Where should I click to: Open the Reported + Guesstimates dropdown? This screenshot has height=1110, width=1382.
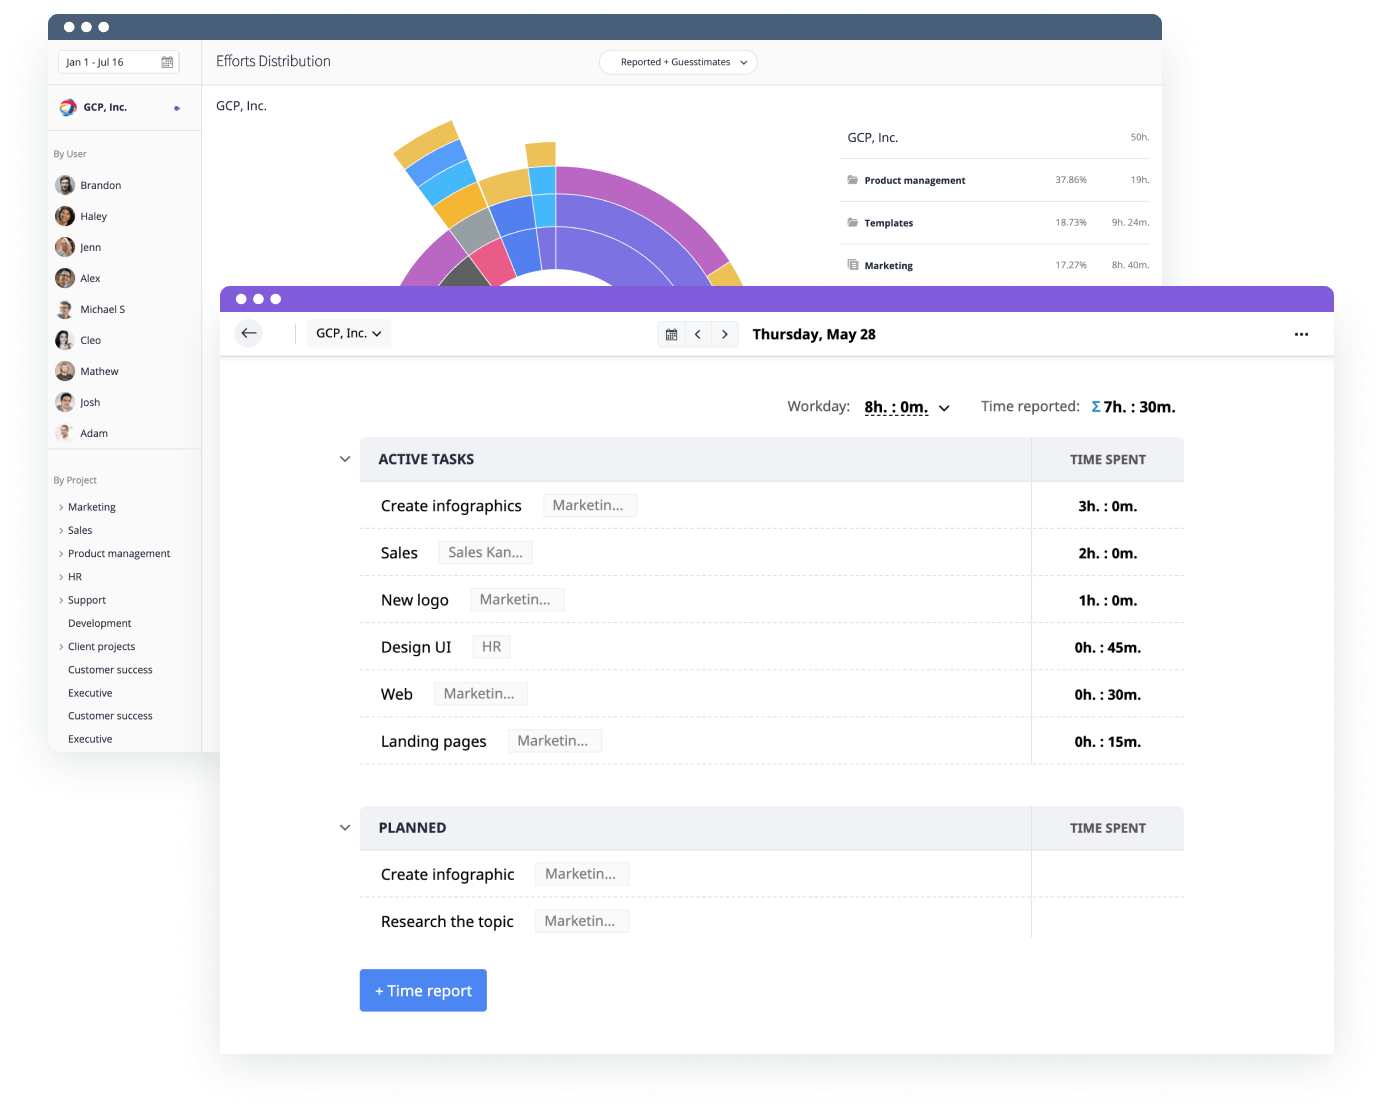tap(677, 62)
